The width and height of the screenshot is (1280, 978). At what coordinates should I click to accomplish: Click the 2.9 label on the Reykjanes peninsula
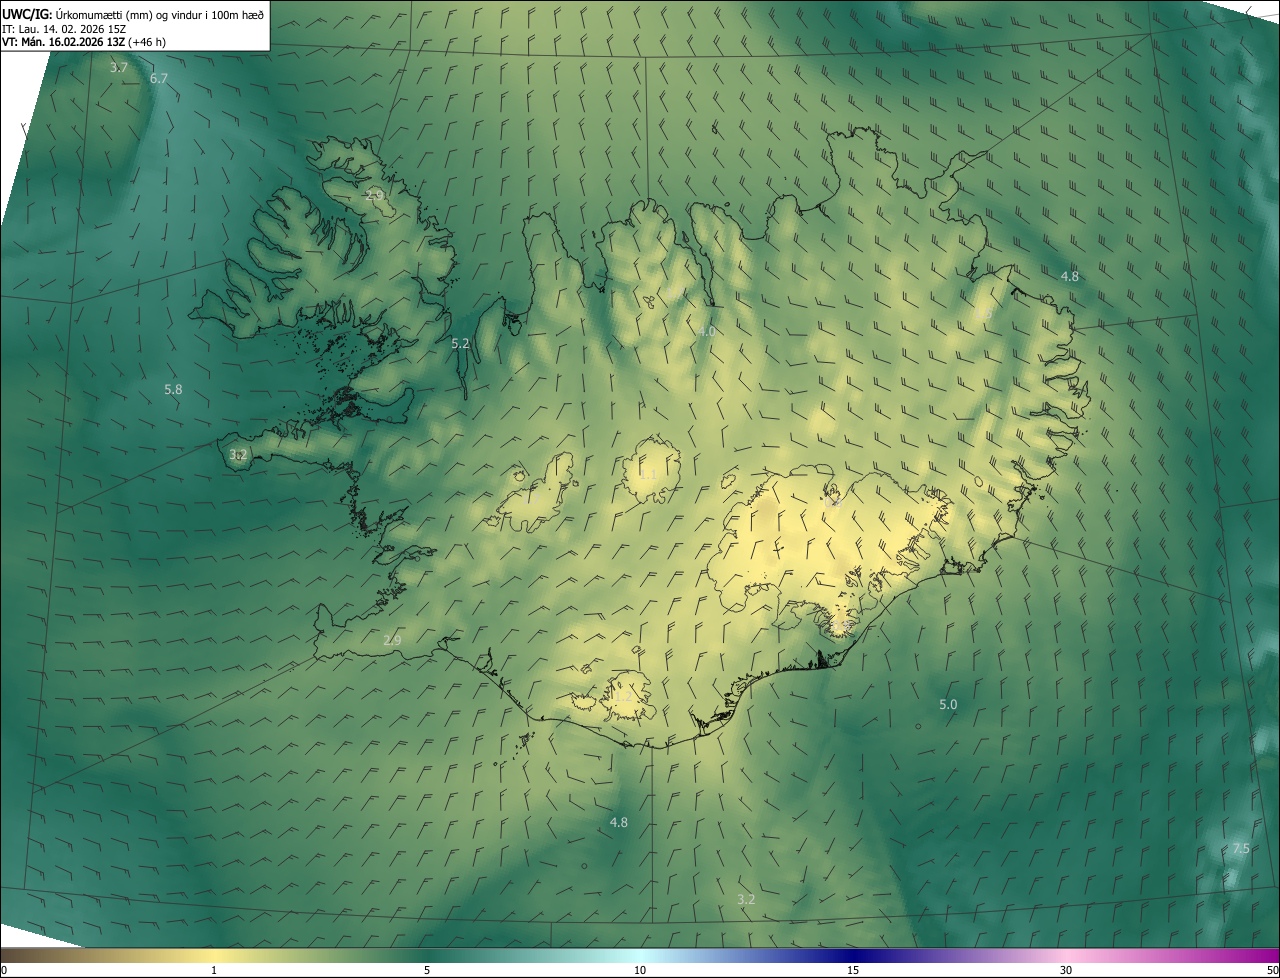pos(392,640)
